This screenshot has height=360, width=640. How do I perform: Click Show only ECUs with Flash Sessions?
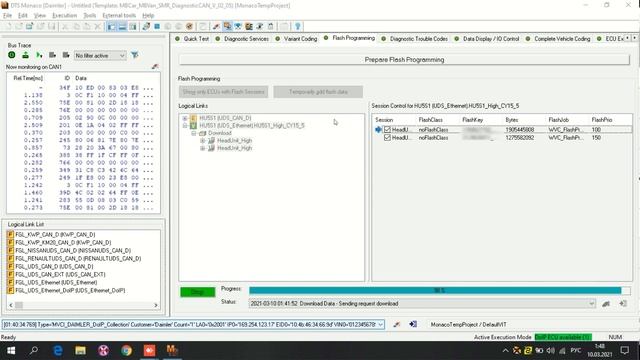[x=223, y=92]
